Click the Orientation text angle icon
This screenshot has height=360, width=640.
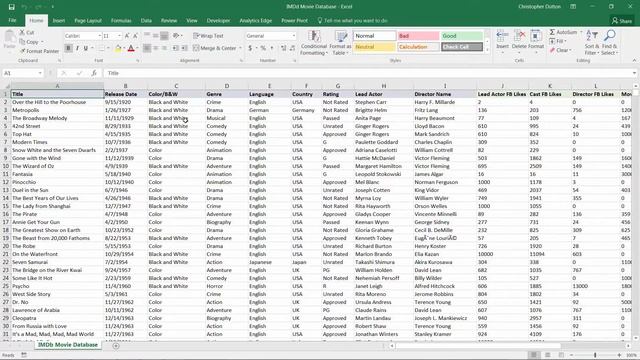(x=176, y=36)
